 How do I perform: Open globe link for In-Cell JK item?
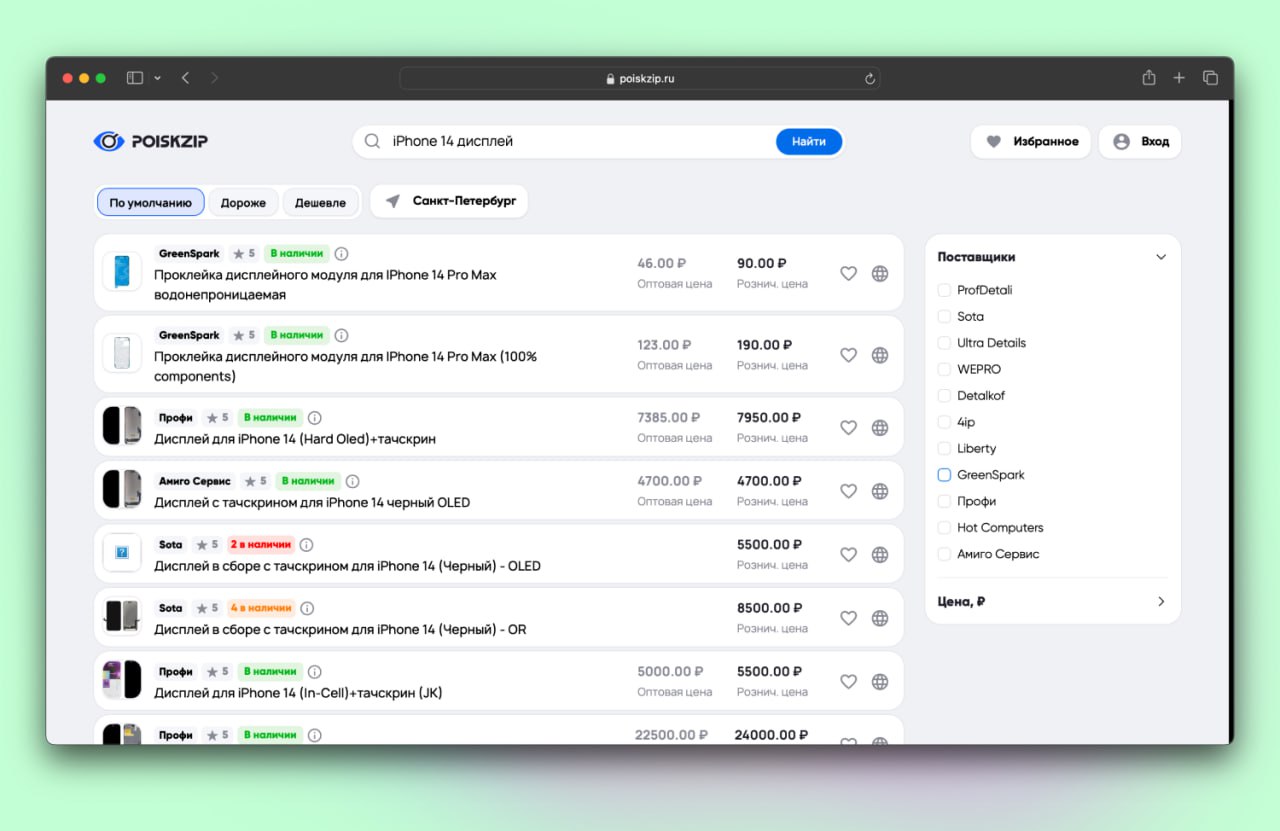pyautogui.click(x=880, y=681)
